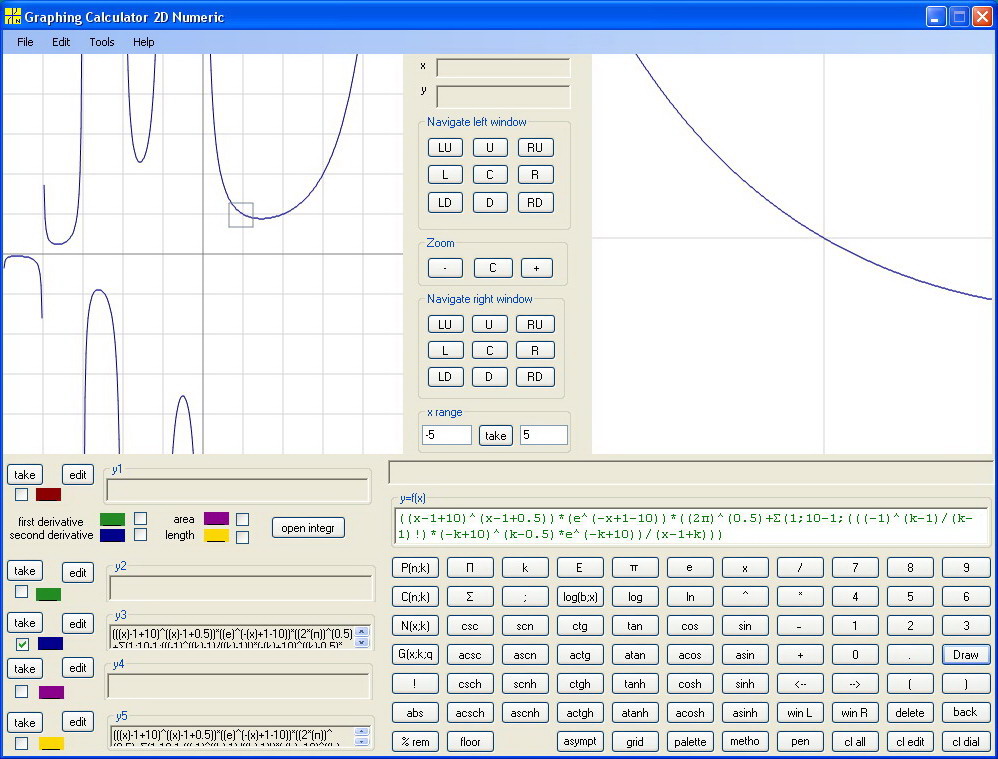Toggle the y1 graph checkbox

(22, 495)
